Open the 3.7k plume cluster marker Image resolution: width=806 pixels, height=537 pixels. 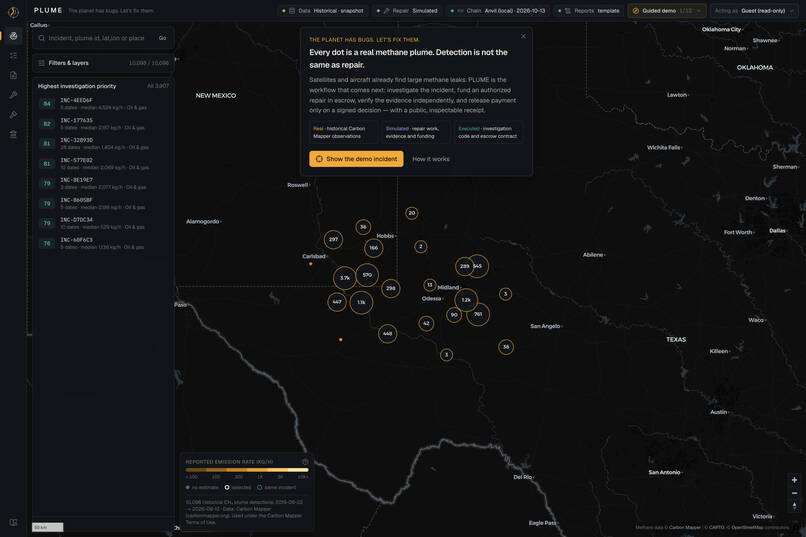[x=344, y=278]
